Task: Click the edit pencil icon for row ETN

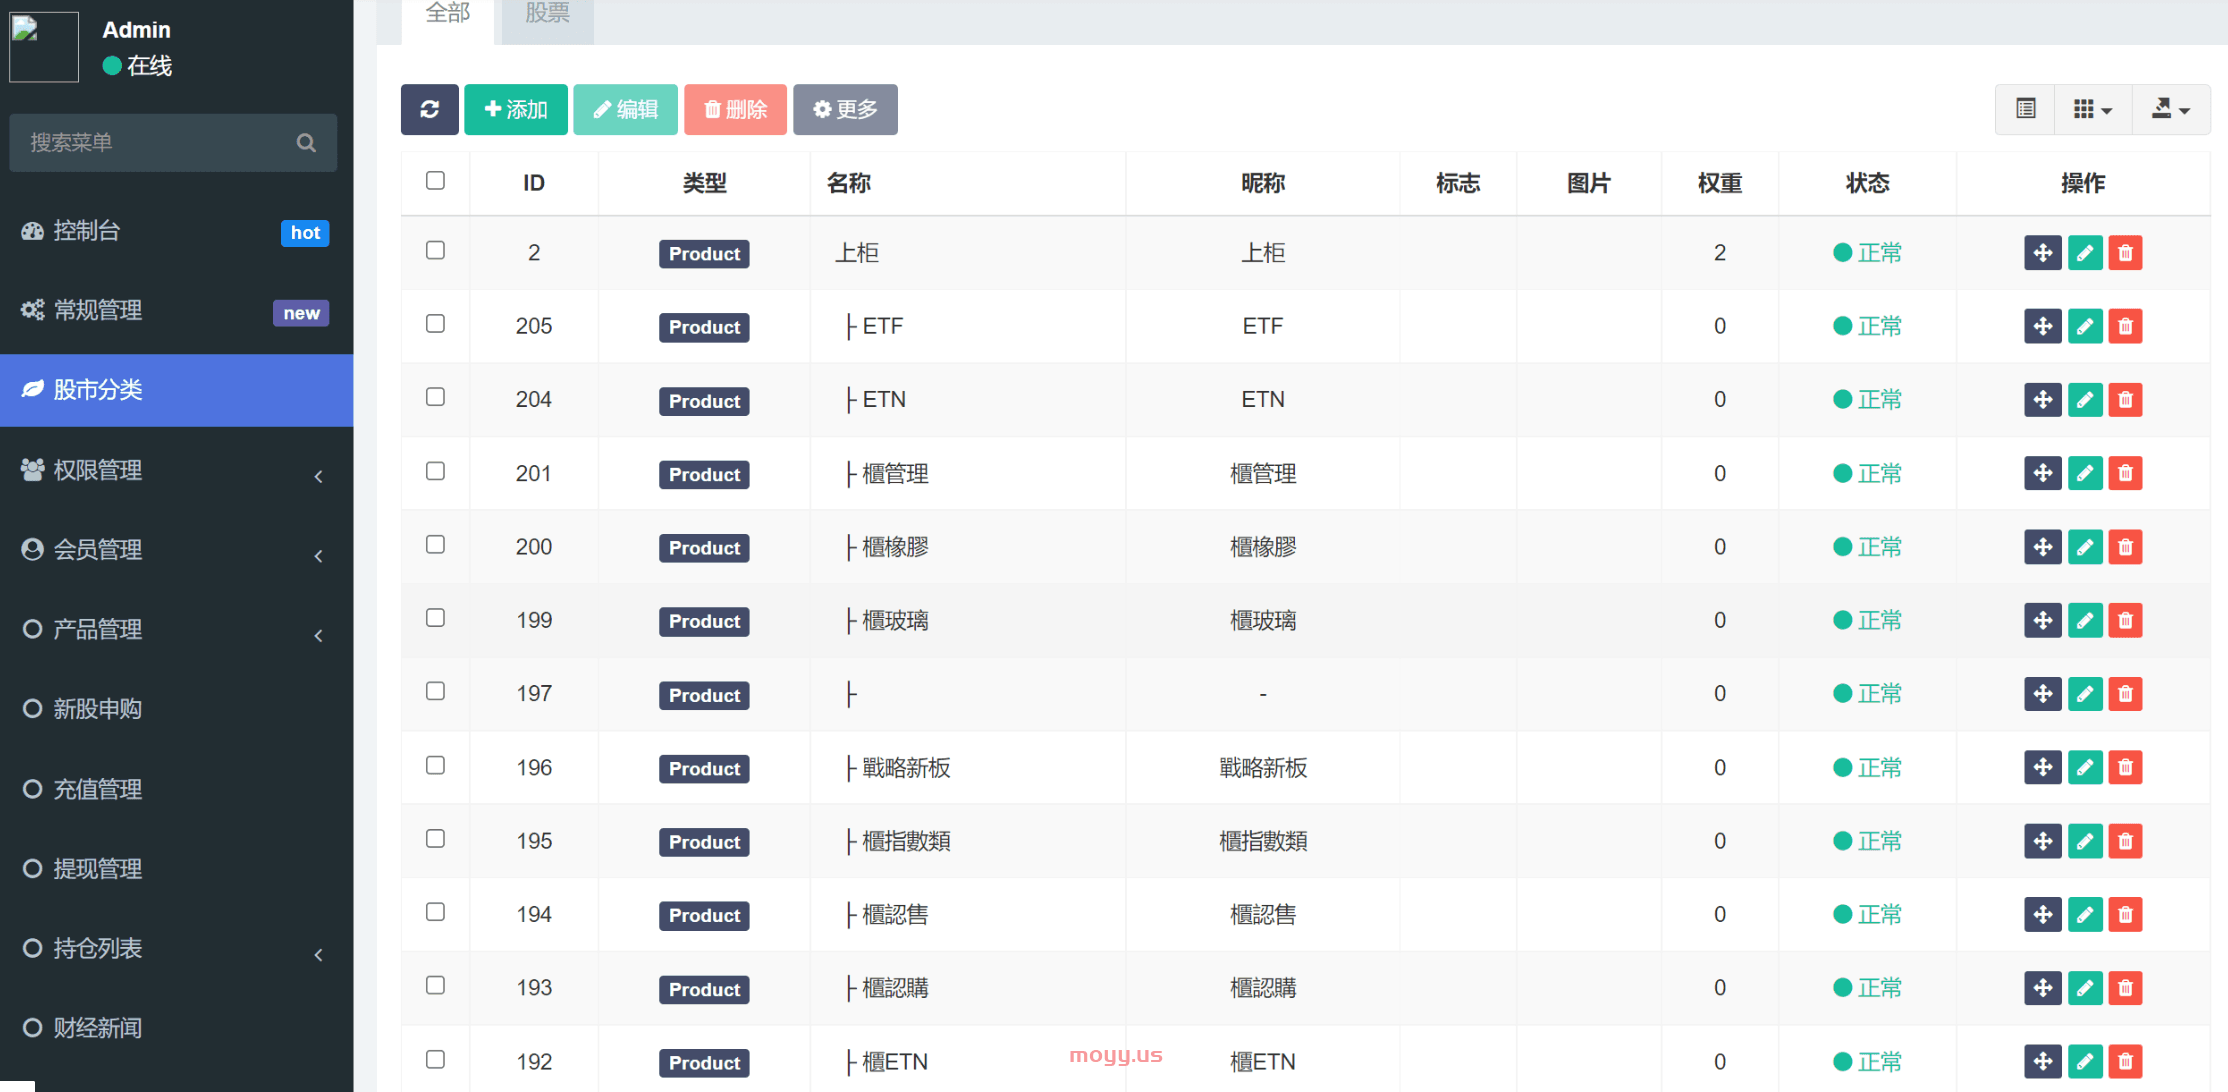Action: (x=2085, y=400)
